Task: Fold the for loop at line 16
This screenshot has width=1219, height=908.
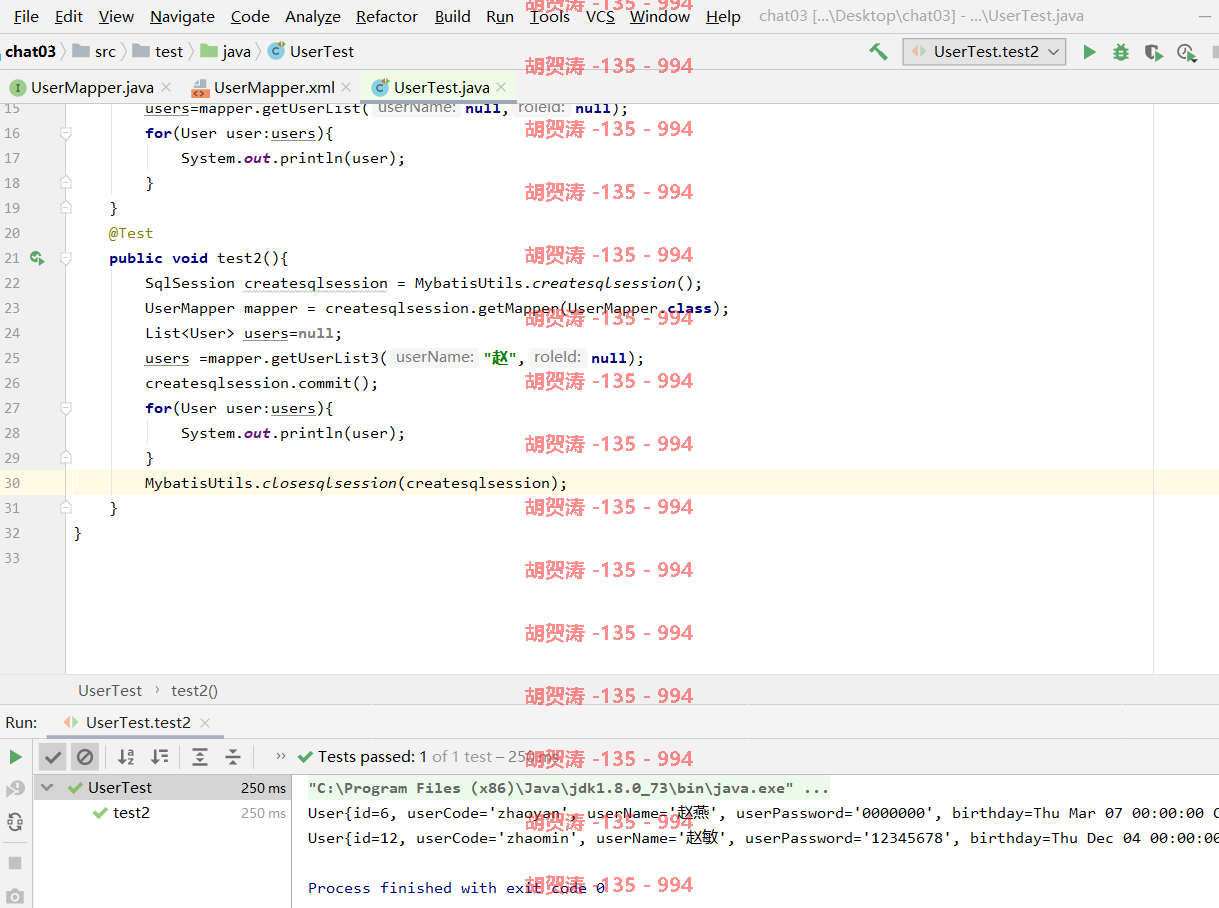Action: (66, 133)
